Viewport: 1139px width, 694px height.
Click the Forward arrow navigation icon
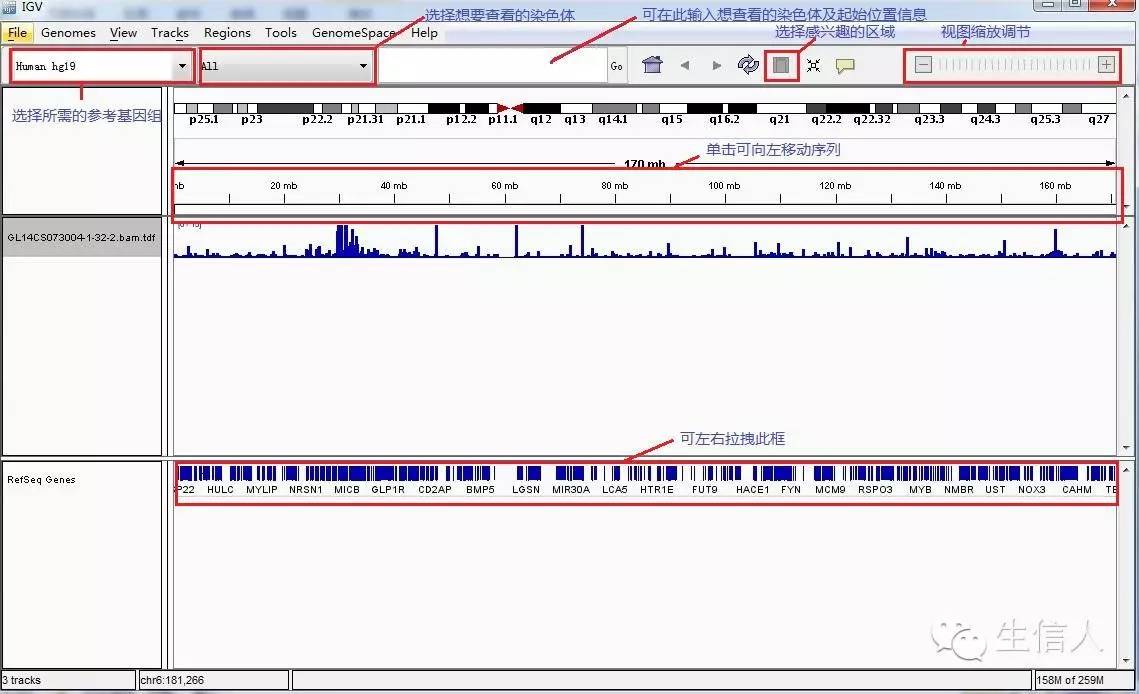tap(717, 66)
